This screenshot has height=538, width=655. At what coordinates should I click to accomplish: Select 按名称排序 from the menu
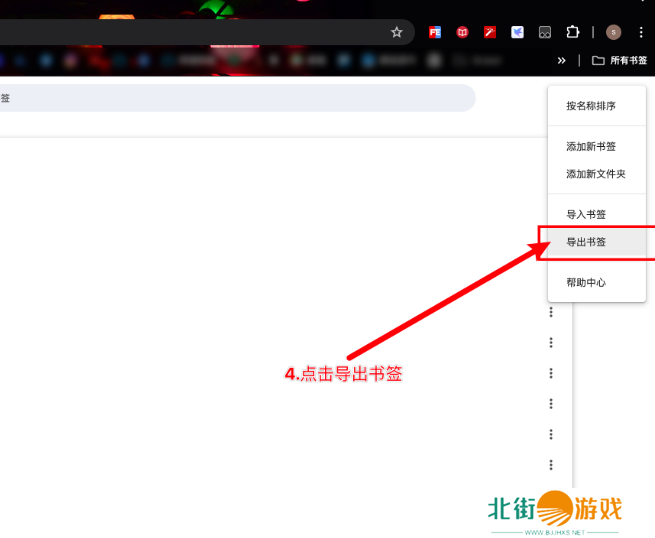point(590,105)
